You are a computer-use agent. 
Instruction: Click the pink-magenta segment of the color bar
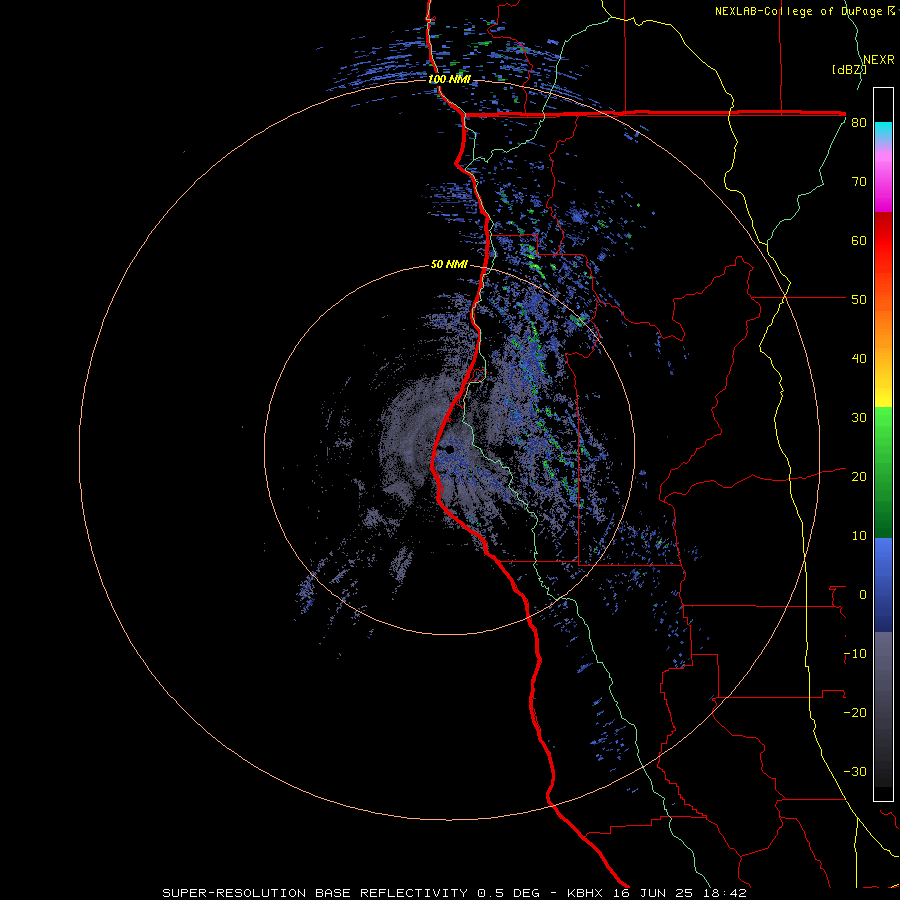tap(883, 178)
